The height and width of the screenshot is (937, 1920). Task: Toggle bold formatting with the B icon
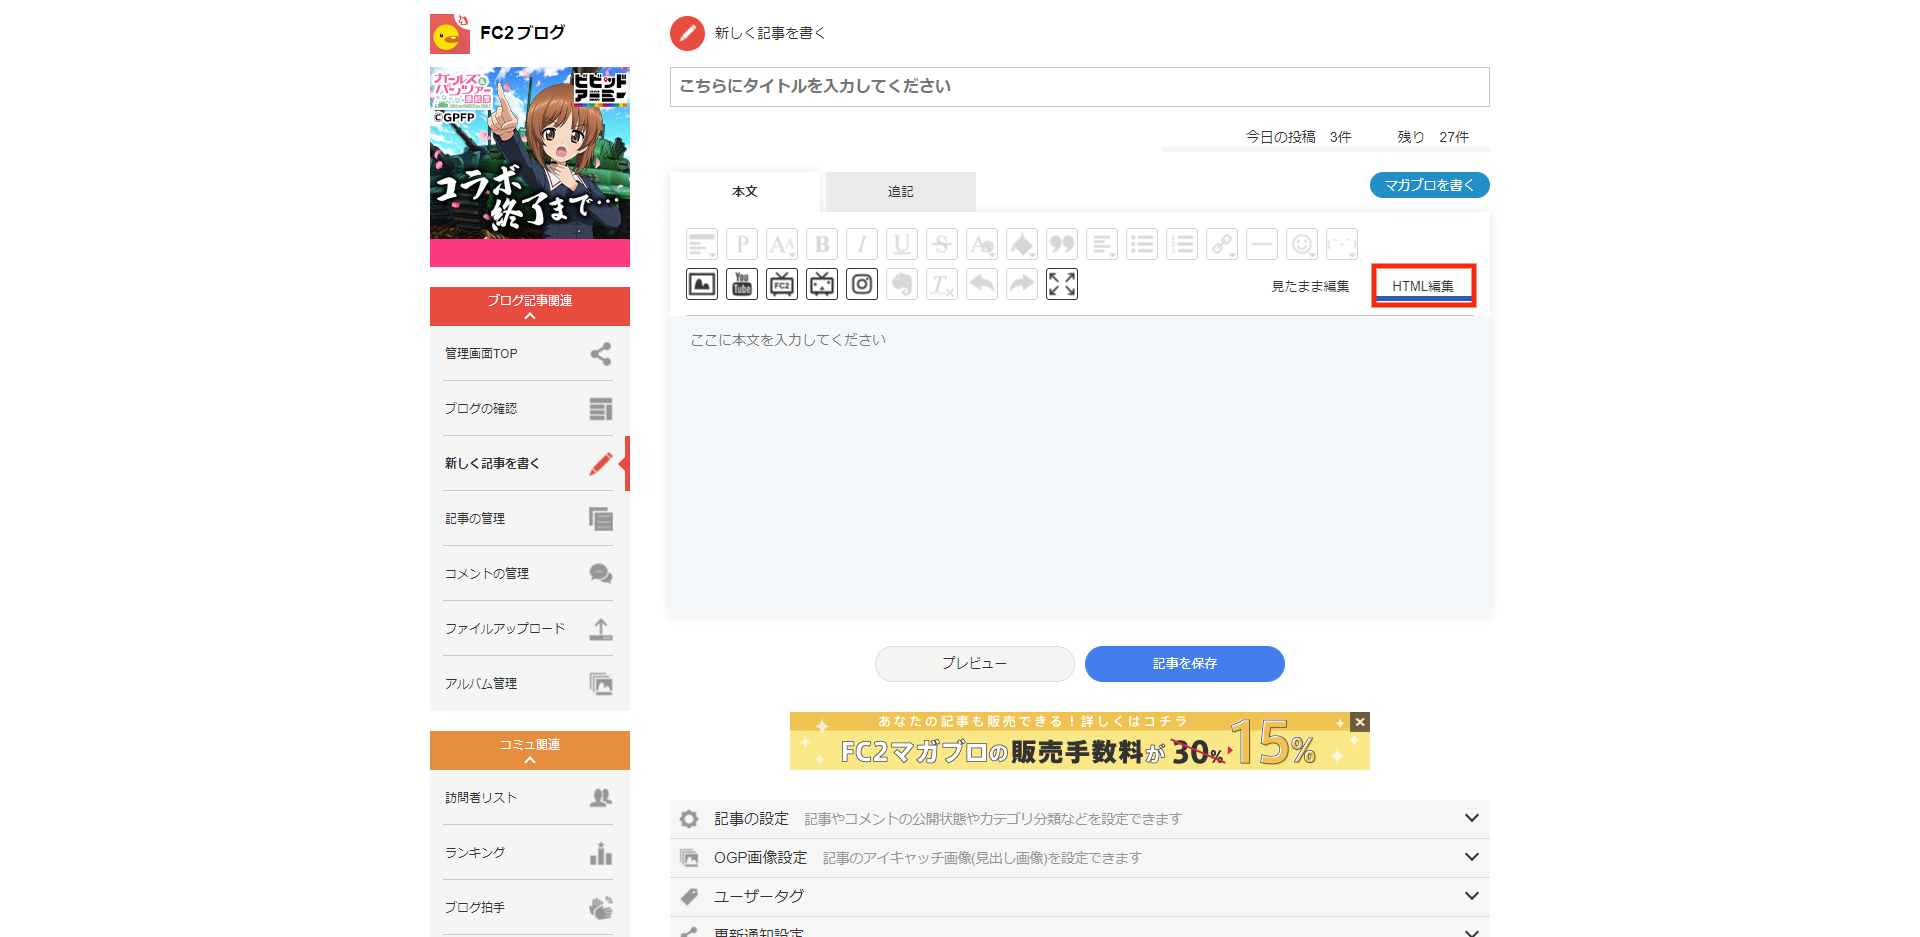tap(822, 244)
